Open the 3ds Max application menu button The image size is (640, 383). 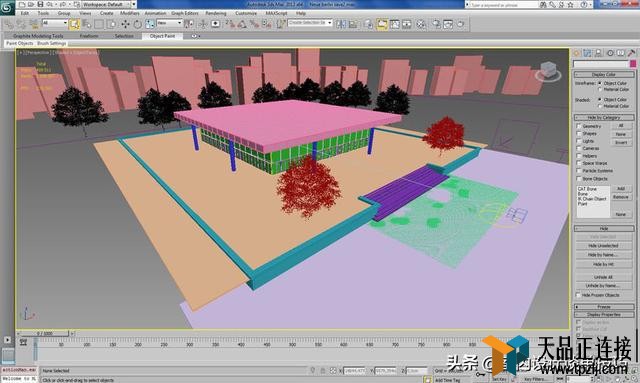click(x=7, y=7)
